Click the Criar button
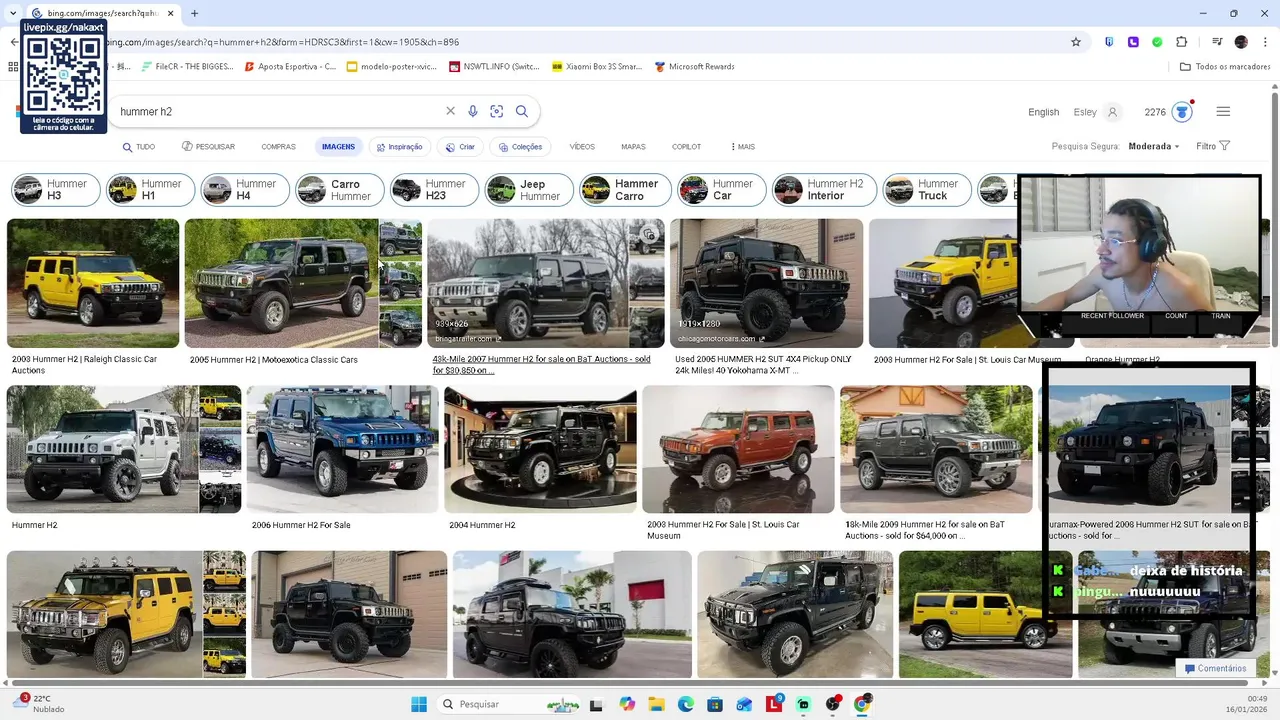The image size is (1280, 720). (460, 147)
